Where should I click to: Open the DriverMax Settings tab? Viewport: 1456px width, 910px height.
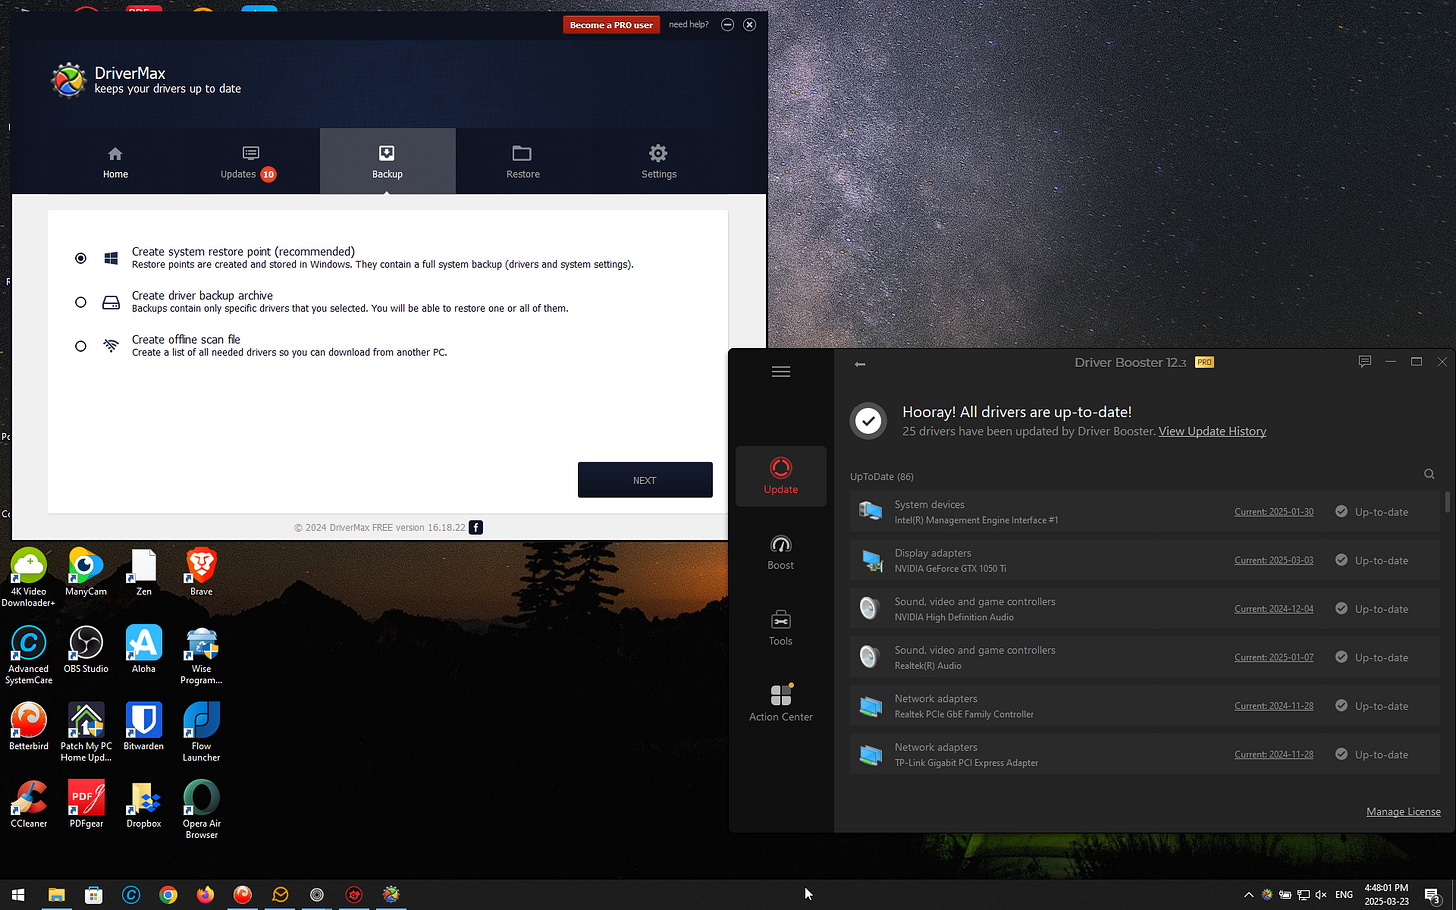click(x=658, y=161)
